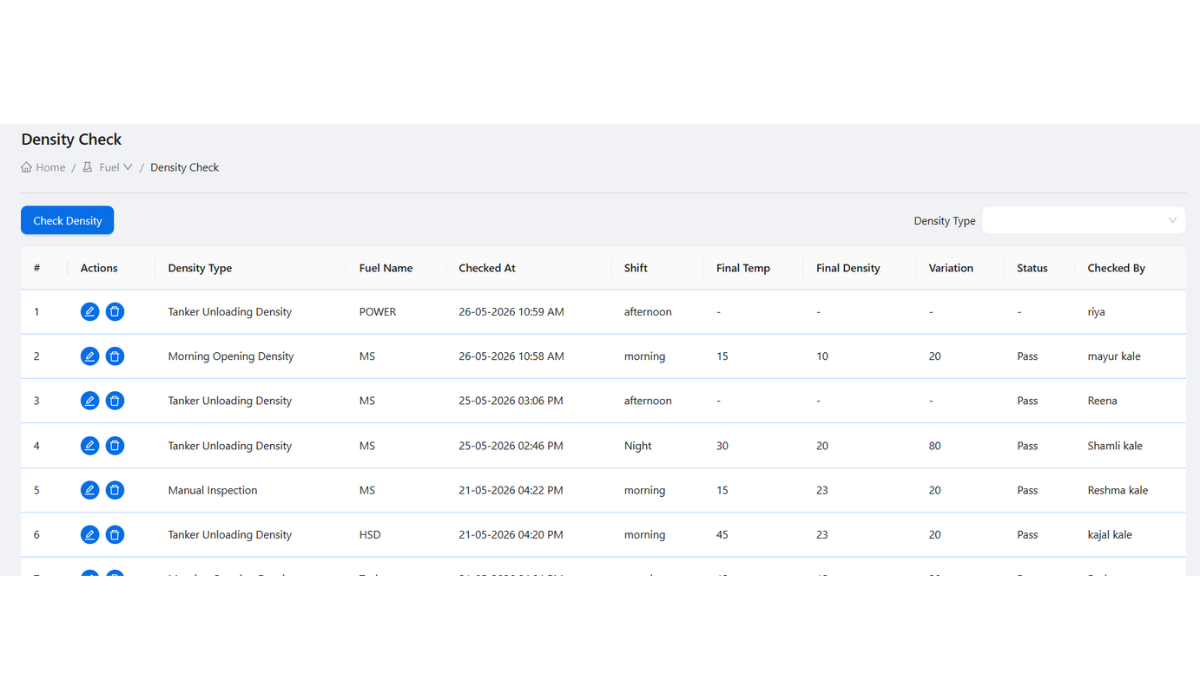Click the Check Density button
The image size is (1200, 700).
click(x=67, y=220)
